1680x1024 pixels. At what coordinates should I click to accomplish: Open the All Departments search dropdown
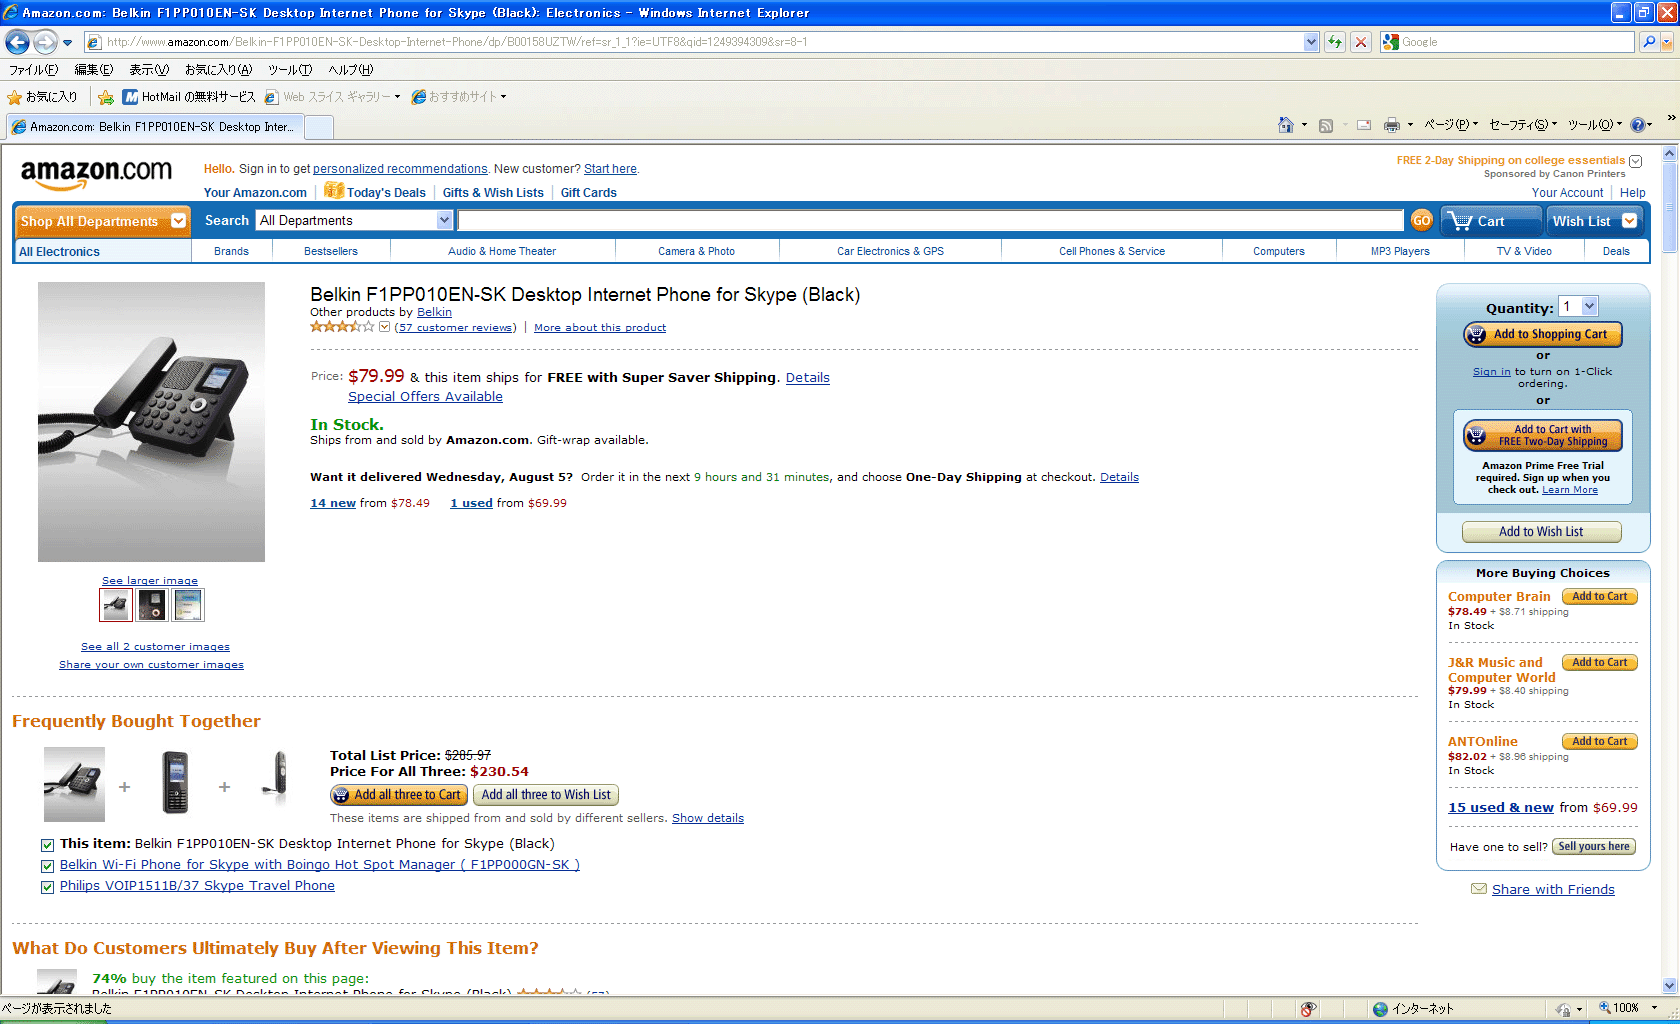pyautogui.click(x=355, y=220)
